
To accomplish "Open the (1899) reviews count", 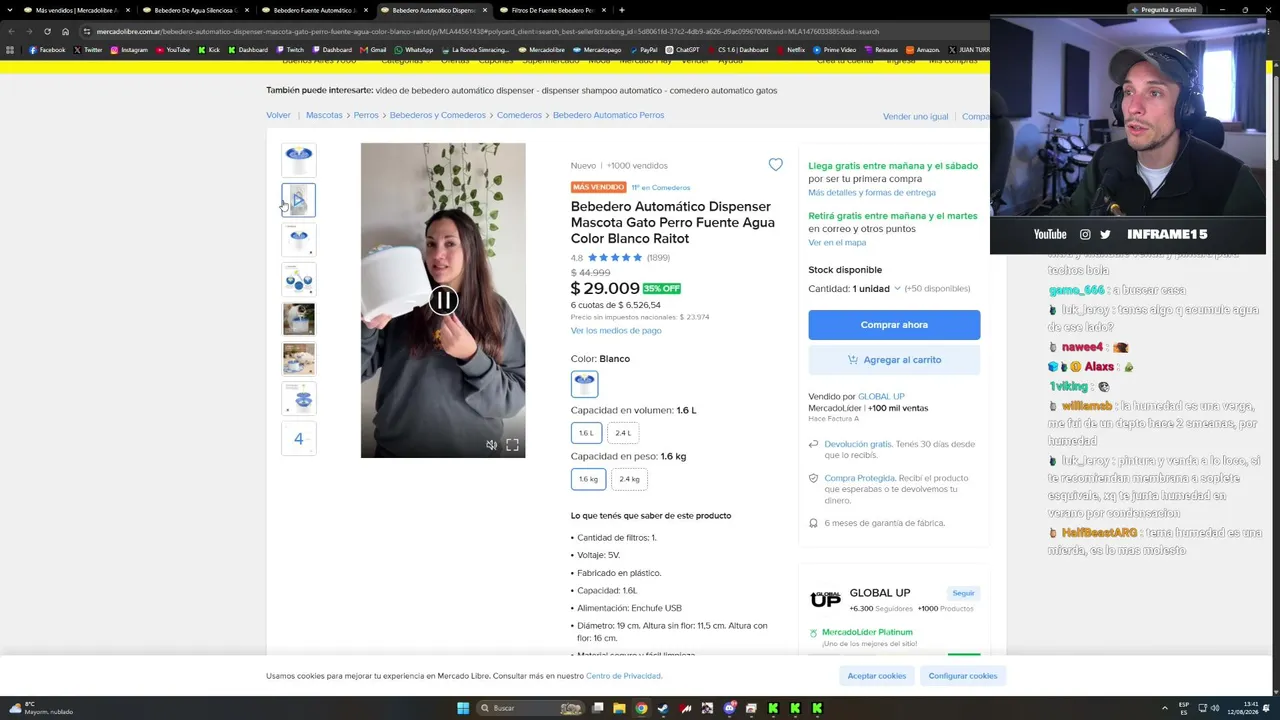I will tap(658, 258).
